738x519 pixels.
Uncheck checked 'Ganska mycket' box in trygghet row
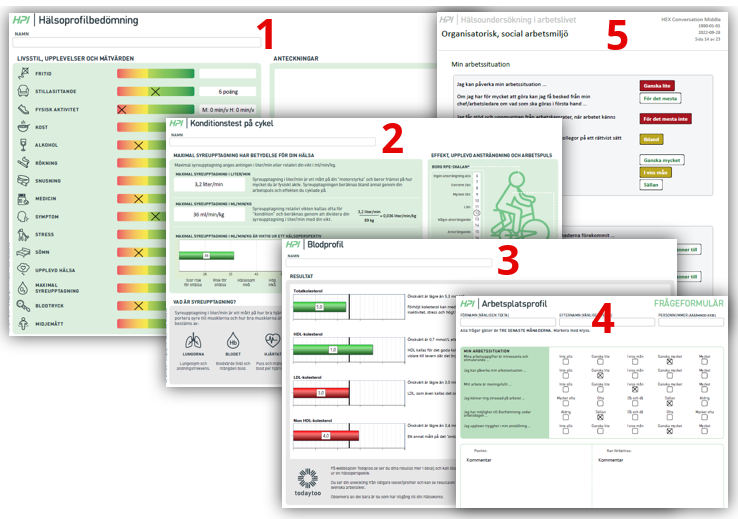[669, 431]
